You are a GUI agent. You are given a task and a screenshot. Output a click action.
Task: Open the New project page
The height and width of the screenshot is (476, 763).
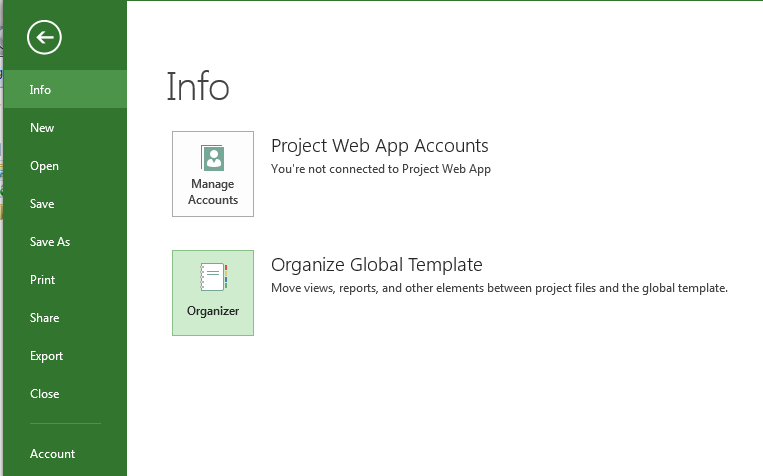pos(42,128)
